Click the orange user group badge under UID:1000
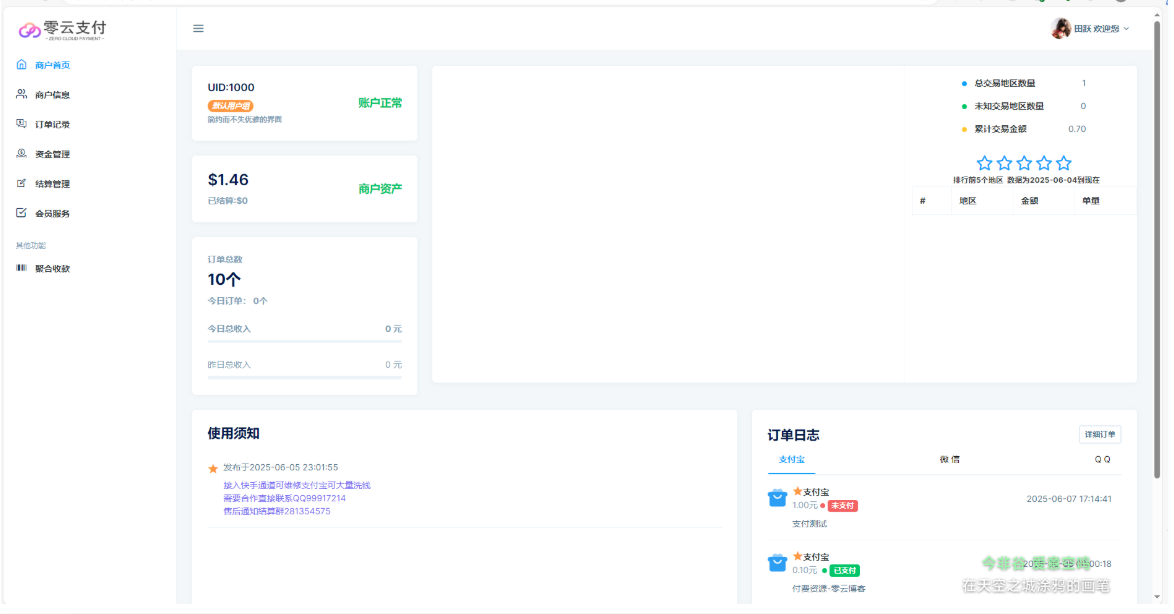This screenshot has height=614, width=1174. (x=231, y=106)
